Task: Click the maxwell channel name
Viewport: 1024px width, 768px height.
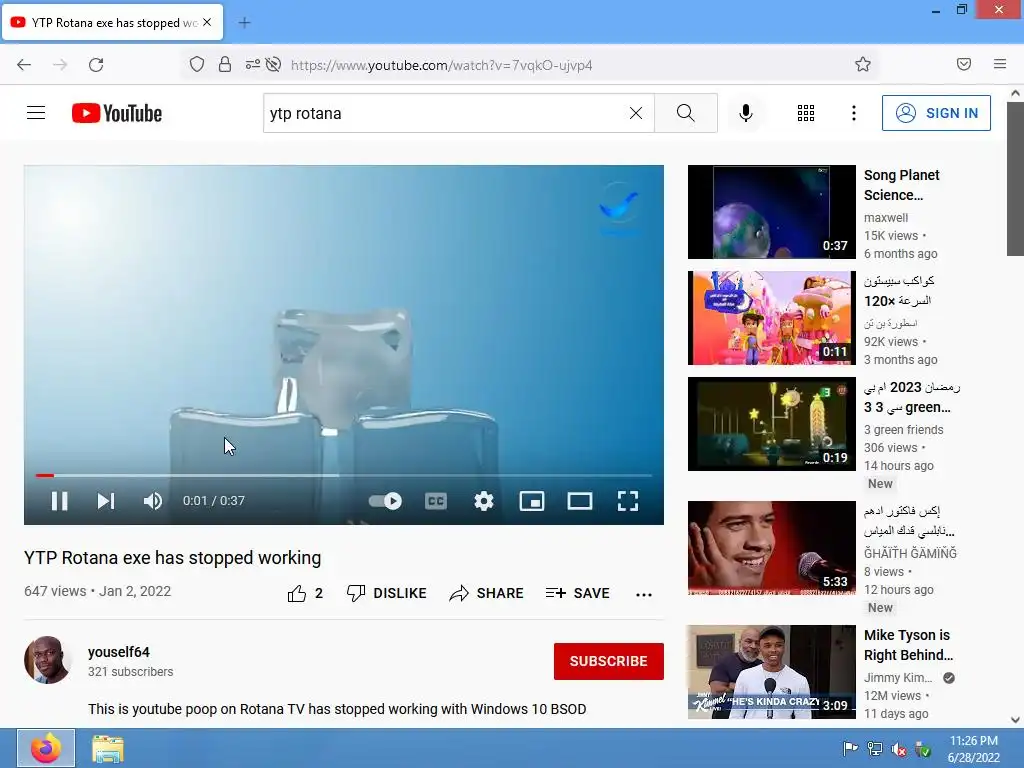Action: pos(886,217)
